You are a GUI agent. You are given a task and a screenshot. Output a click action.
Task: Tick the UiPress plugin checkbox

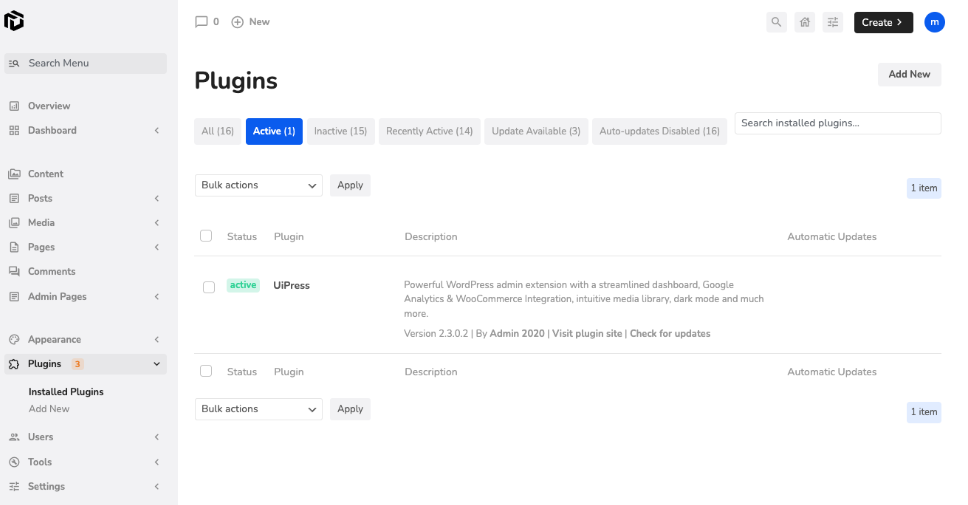(209, 287)
